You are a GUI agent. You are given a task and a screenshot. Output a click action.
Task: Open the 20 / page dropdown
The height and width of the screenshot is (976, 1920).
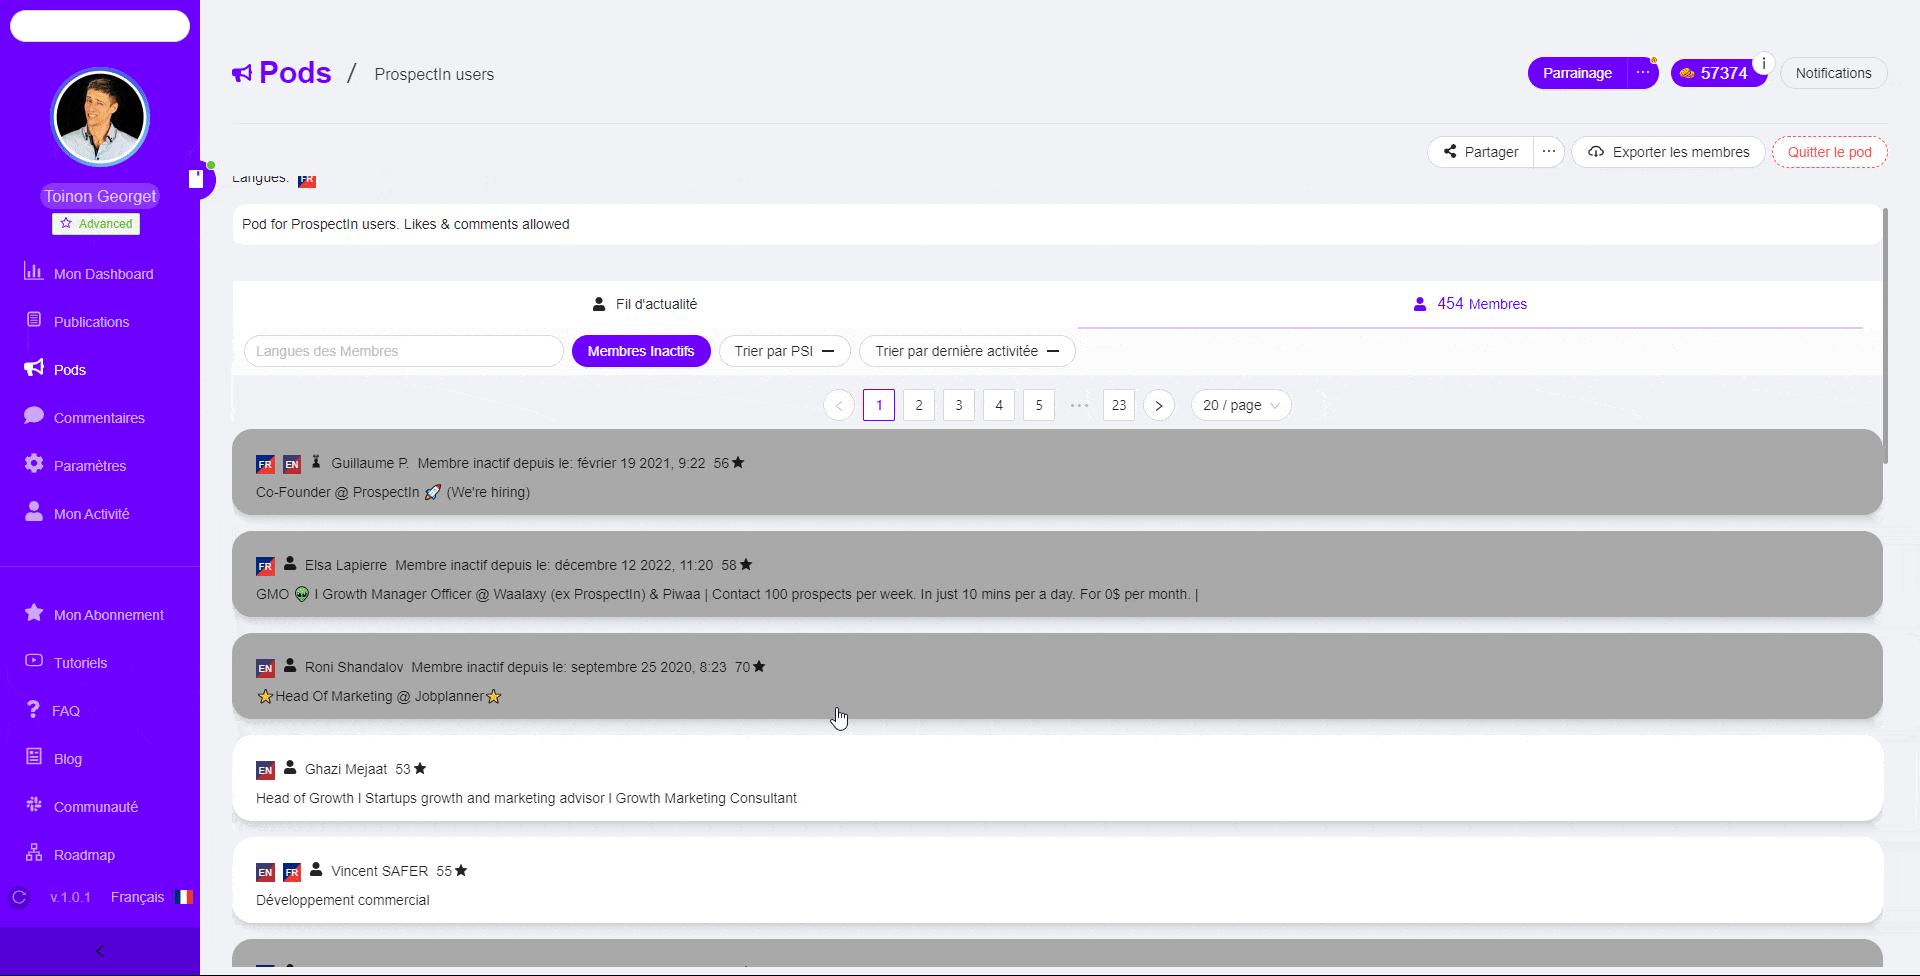coord(1240,405)
